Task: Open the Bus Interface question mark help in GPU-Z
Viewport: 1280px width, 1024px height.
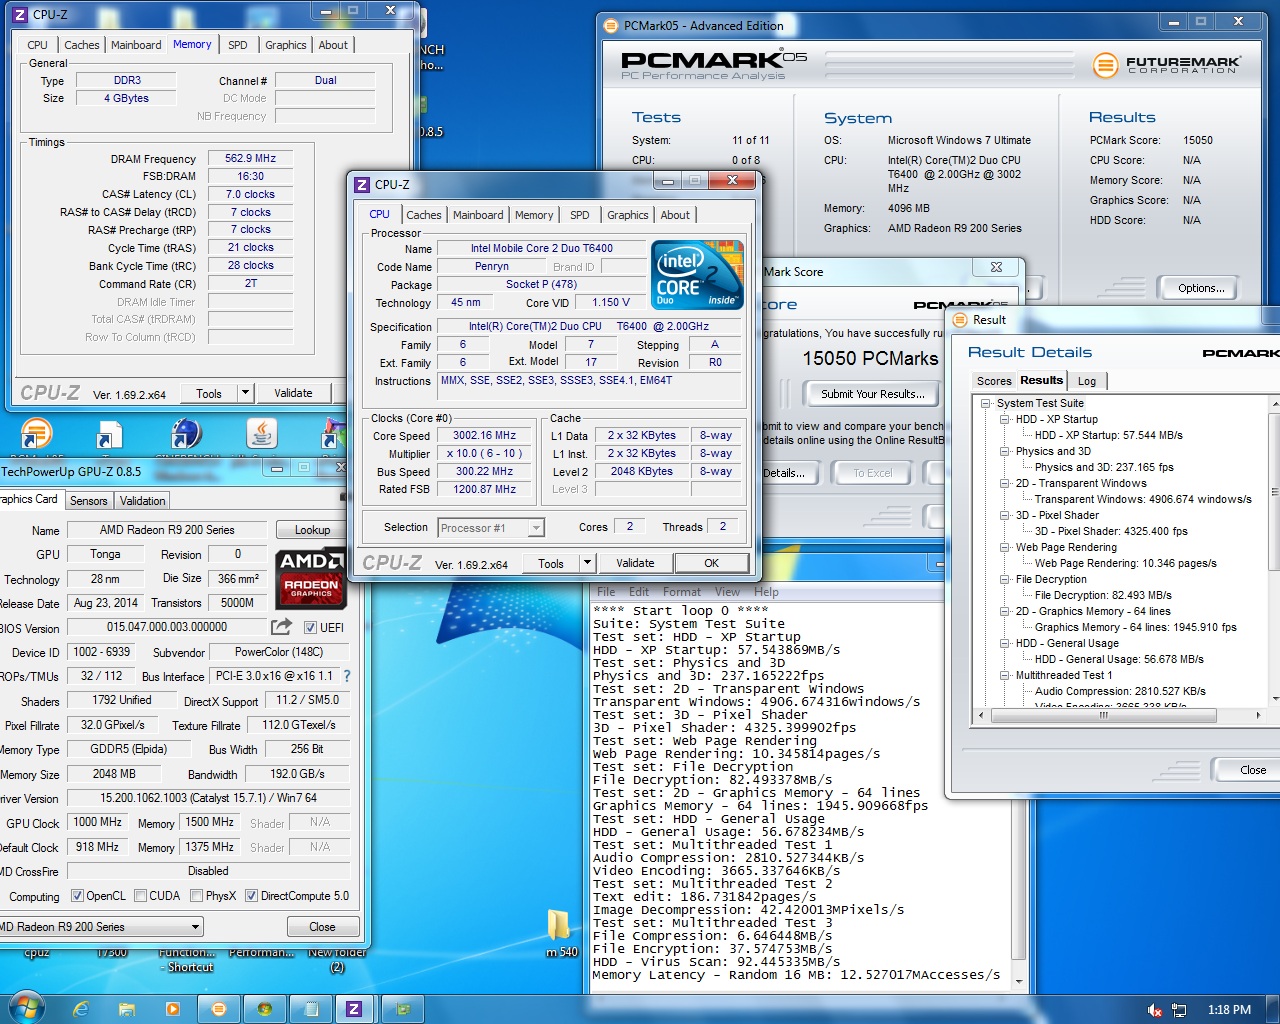Action: click(x=347, y=676)
